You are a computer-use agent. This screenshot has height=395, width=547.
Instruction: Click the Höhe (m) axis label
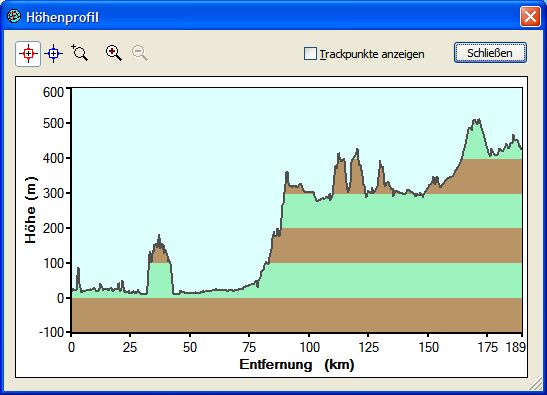31,210
